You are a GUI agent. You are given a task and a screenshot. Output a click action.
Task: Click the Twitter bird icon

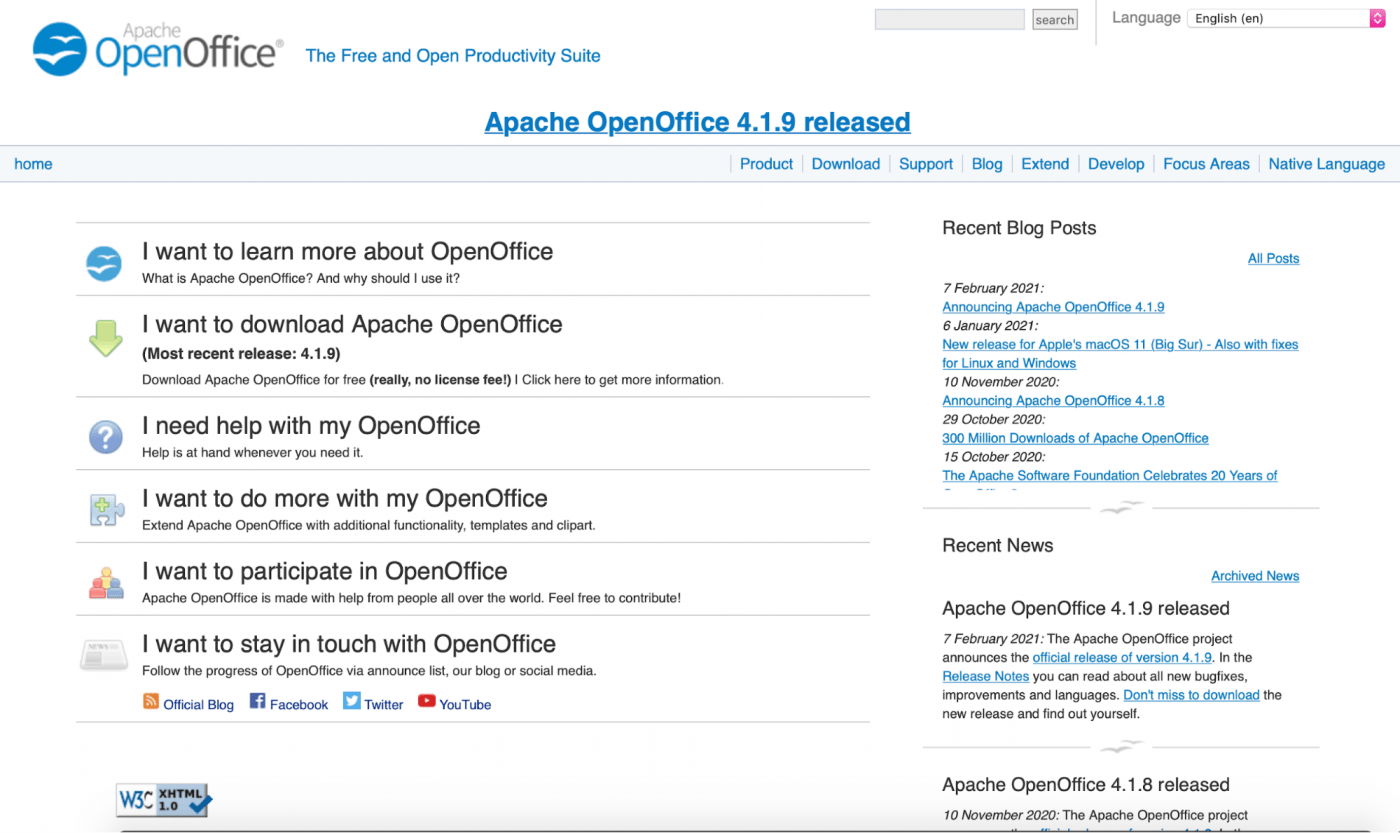click(x=351, y=701)
